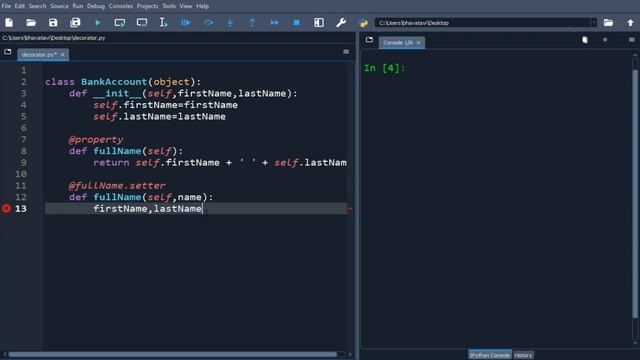Open the editor file browse tabs icon
The image size is (640, 360).
pyautogui.click(x=7, y=52)
